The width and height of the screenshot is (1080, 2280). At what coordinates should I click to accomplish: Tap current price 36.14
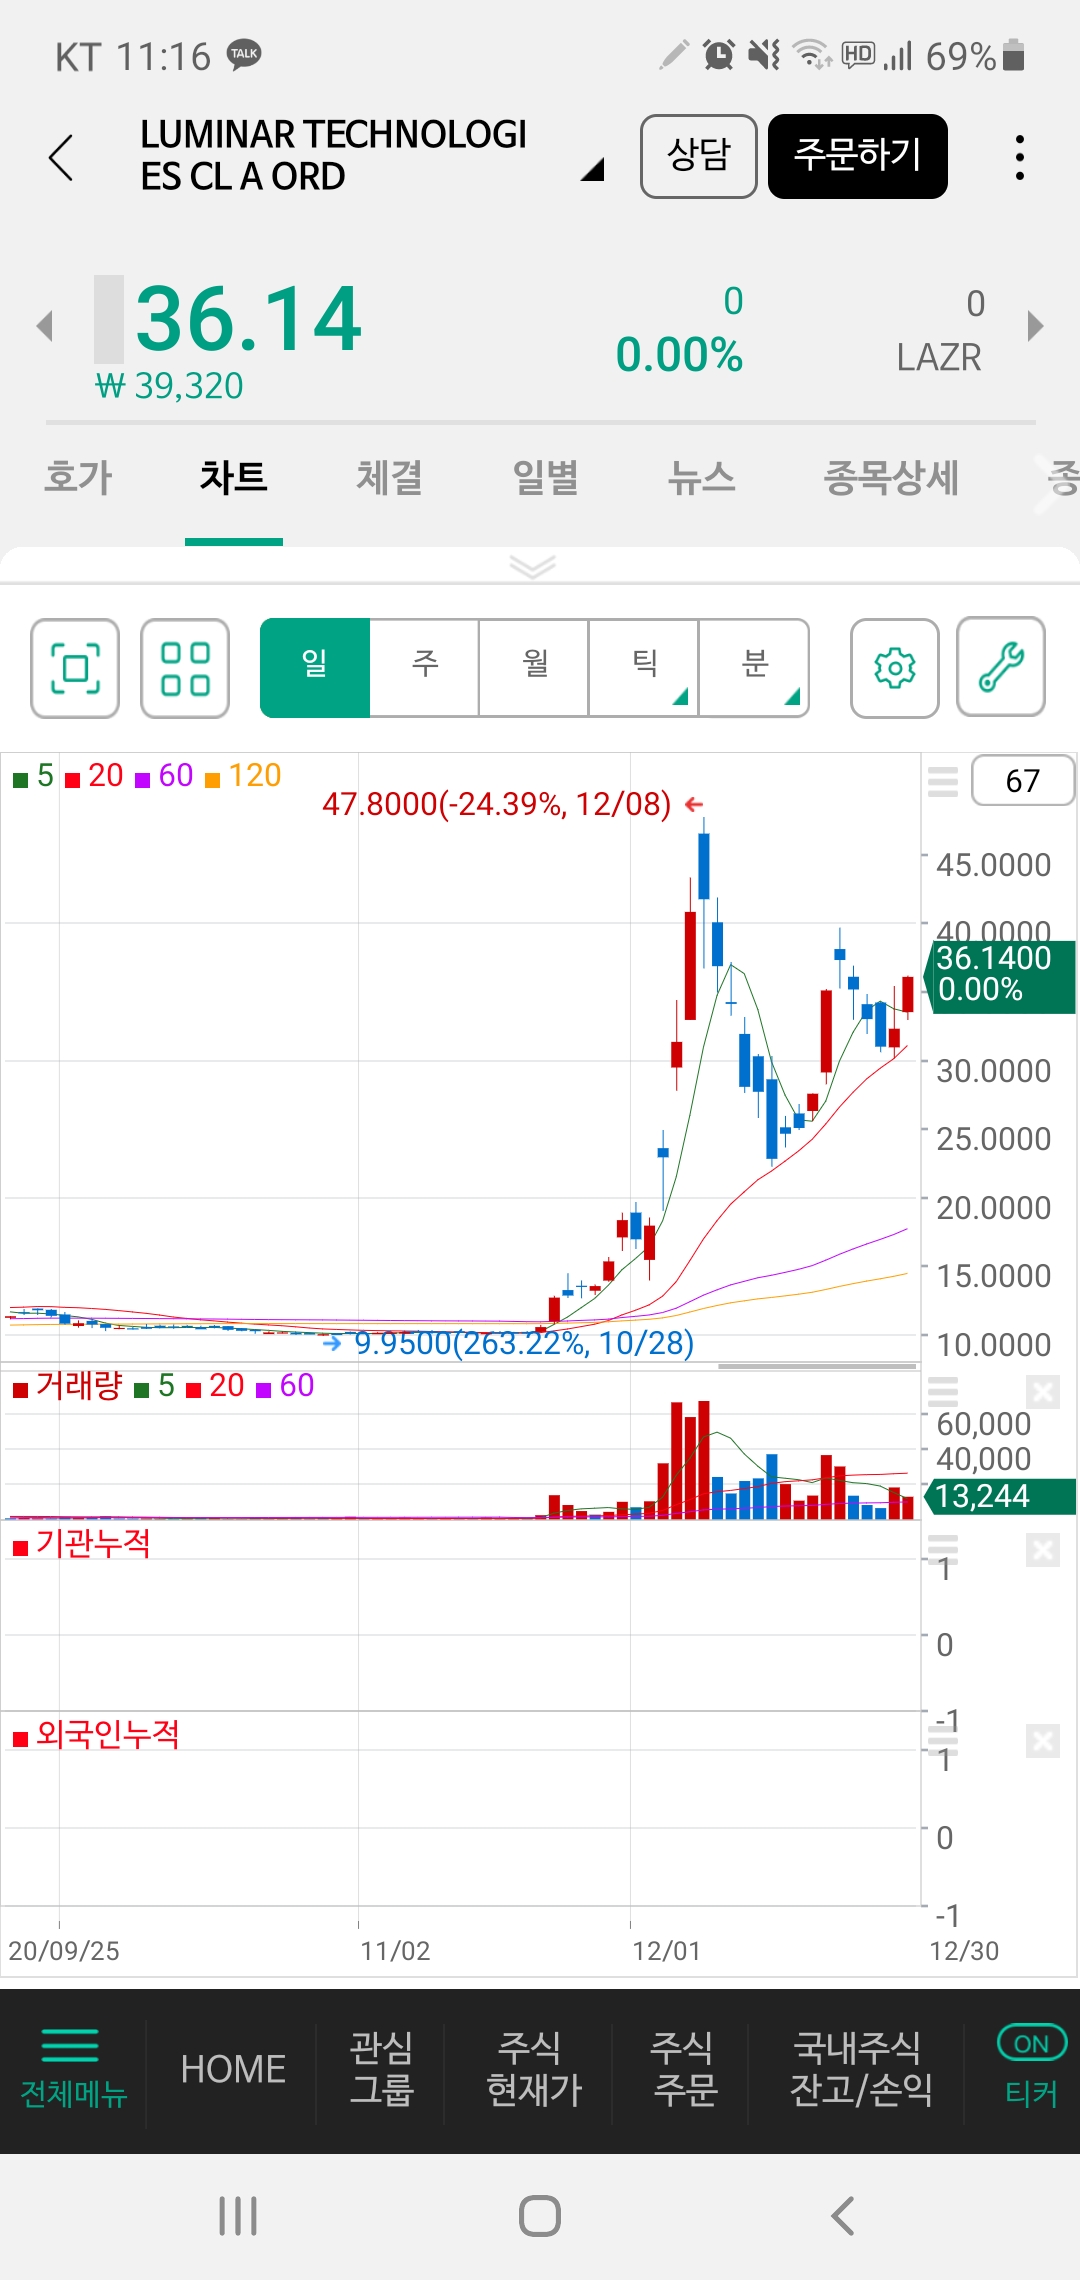click(x=248, y=320)
